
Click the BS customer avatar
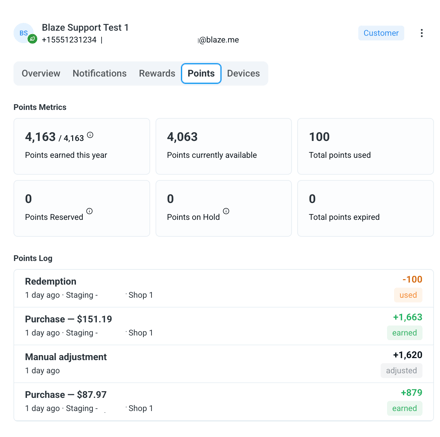(x=23, y=33)
